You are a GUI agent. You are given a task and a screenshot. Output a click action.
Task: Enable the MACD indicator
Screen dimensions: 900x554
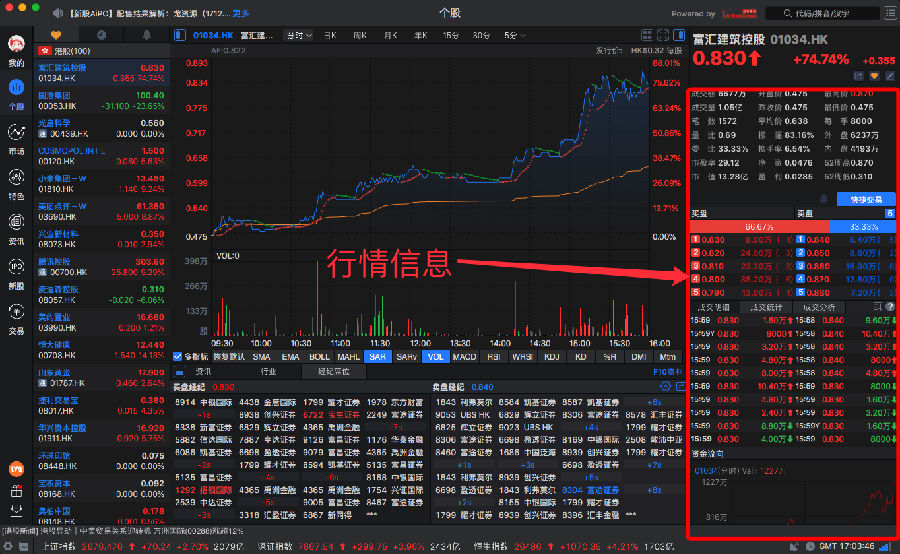(x=464, y=357)
